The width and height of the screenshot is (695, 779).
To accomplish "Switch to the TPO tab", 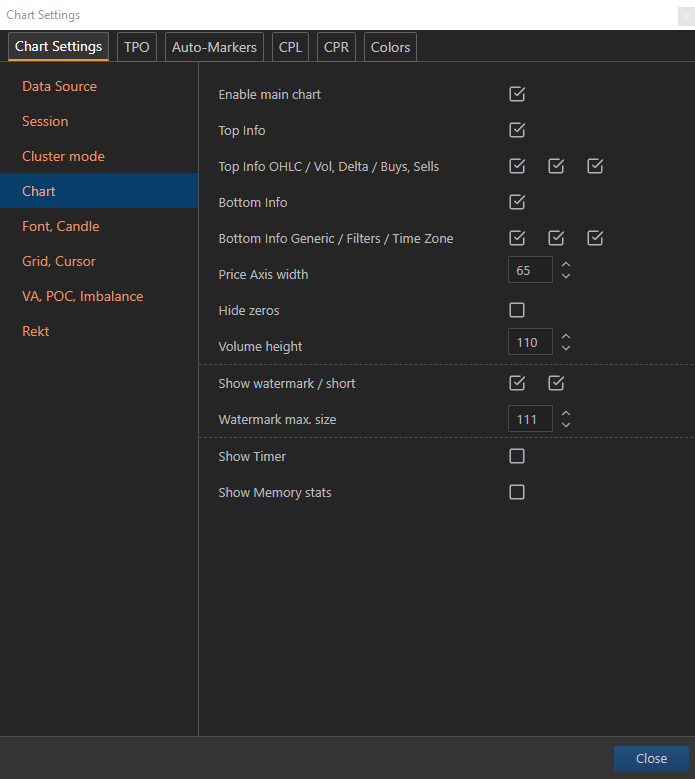I will tap(137, 47).
